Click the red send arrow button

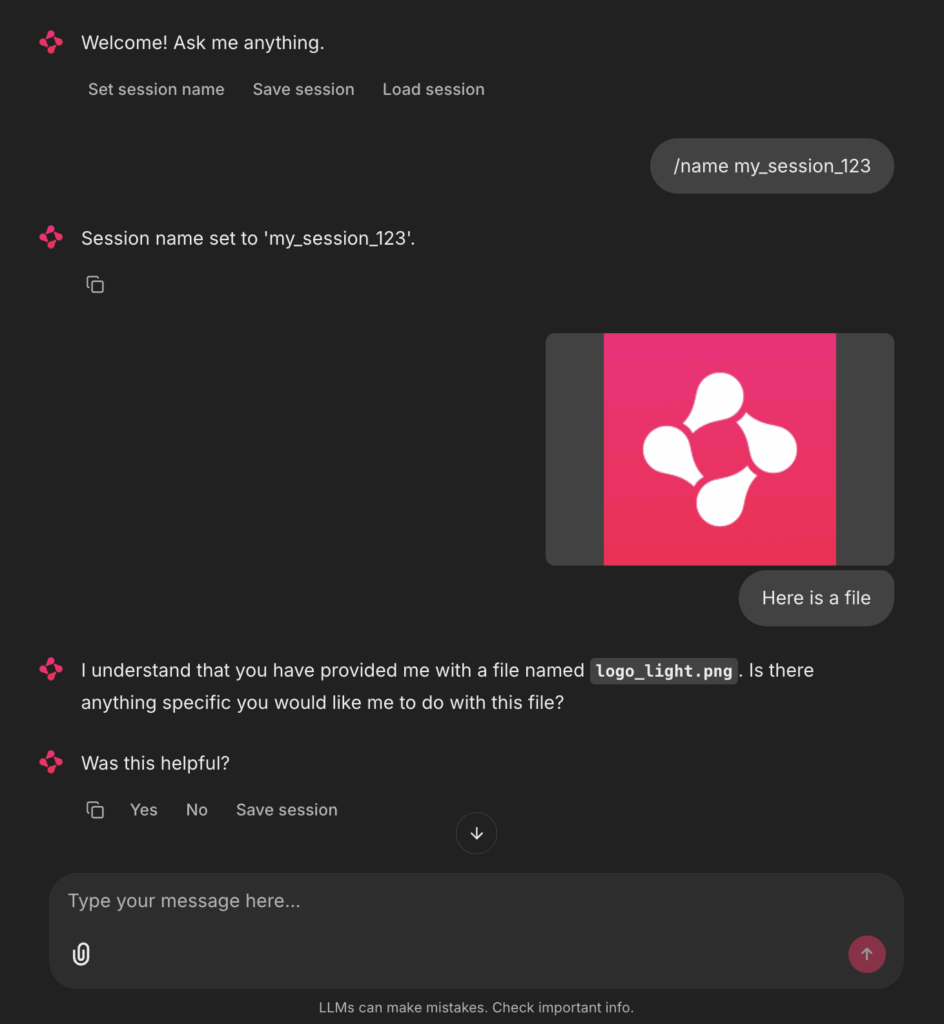pos(866,954)
